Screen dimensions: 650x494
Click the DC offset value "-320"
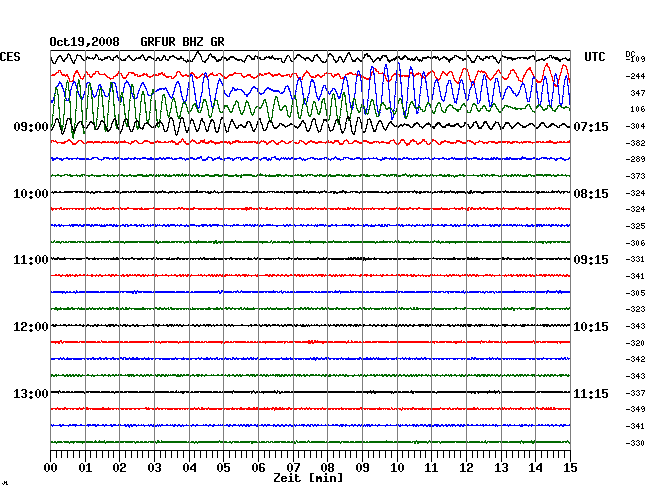635,343
